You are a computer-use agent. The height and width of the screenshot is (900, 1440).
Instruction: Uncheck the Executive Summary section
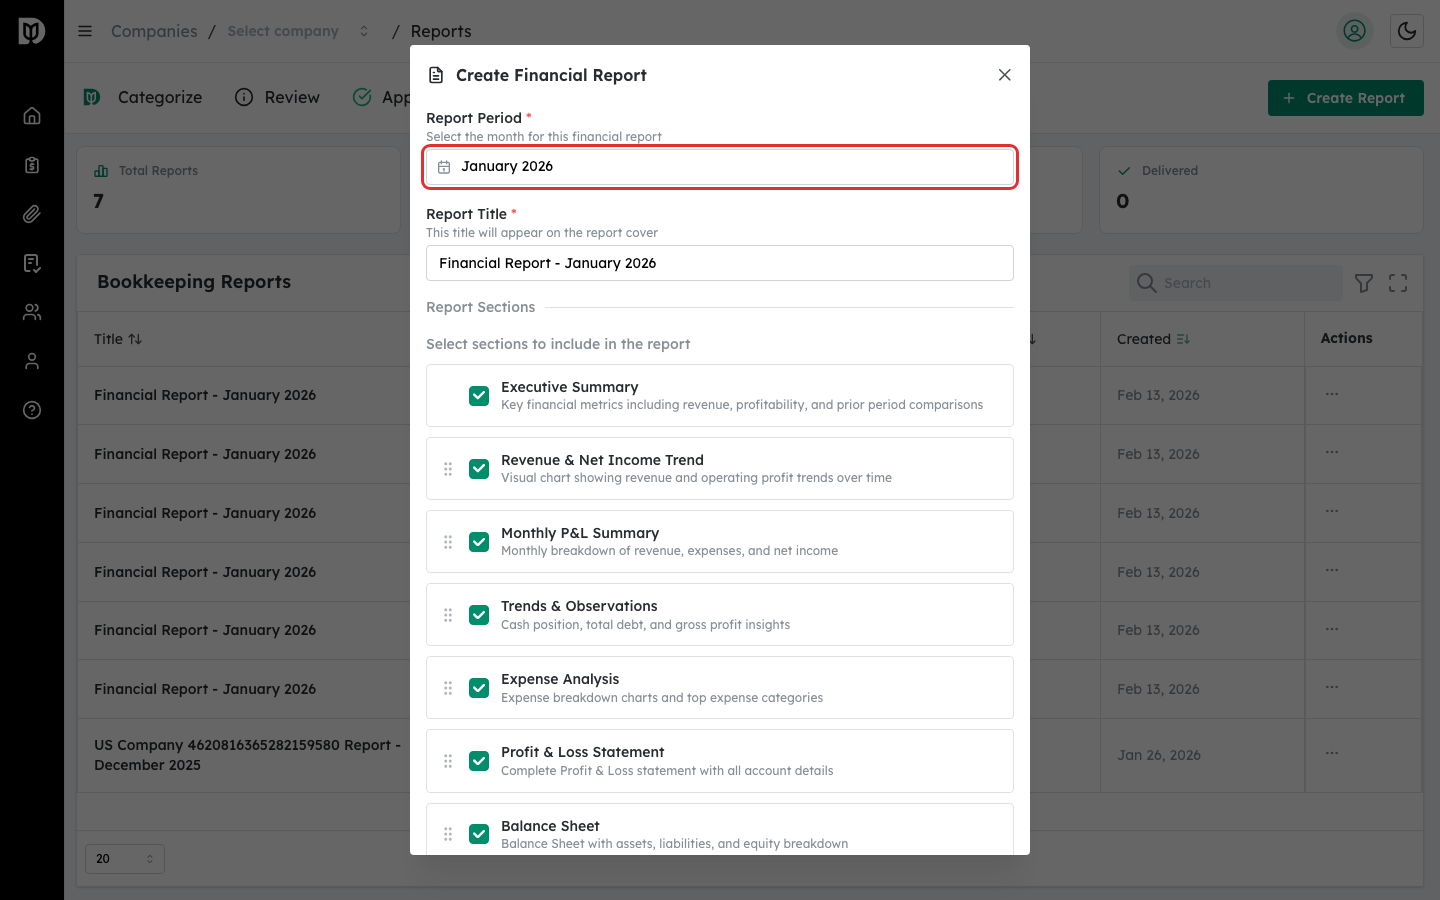479,395
